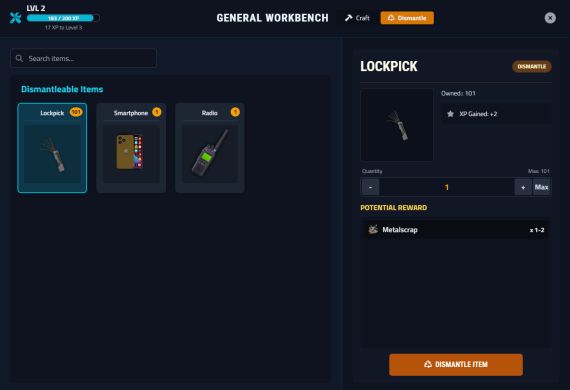Click the Metalscrap reward row
570x390 pixels.
456,230
